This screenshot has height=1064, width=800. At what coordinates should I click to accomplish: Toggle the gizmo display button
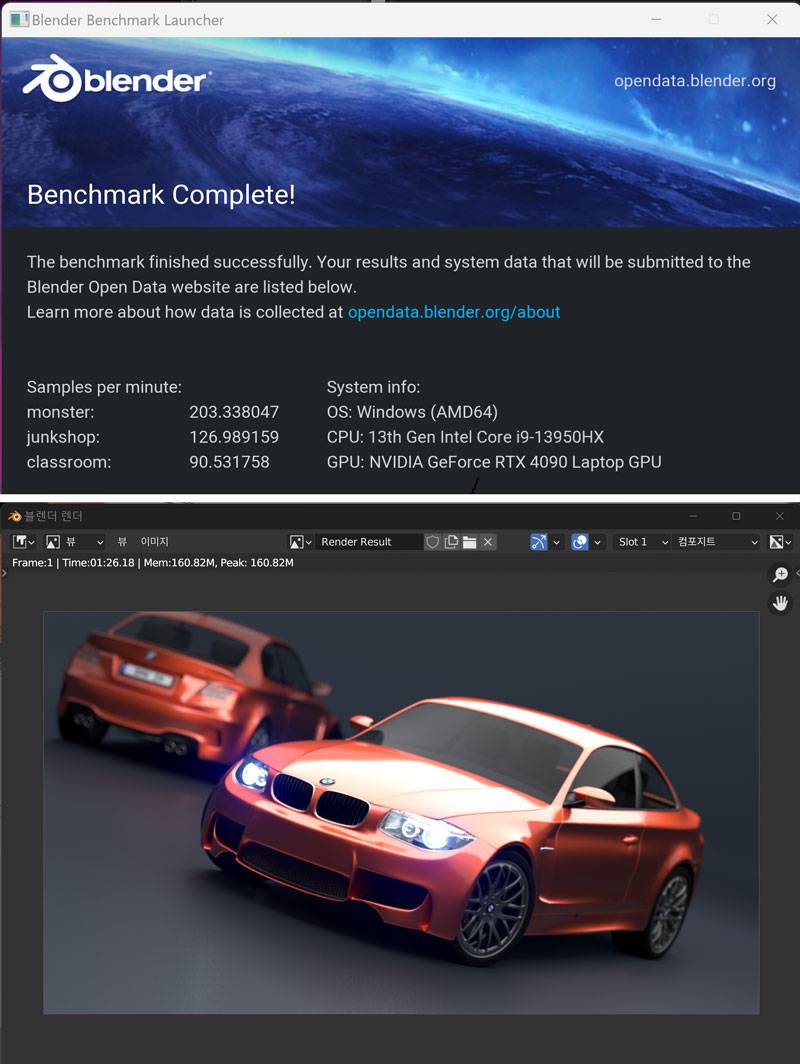(x=538, y=542)
